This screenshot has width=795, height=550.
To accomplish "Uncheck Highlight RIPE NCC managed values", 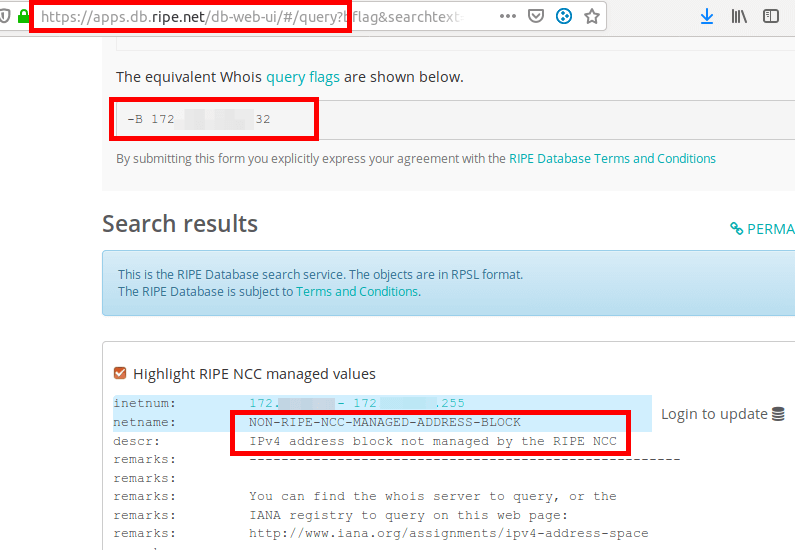I will pyautogui.click(x=120, y=373).
